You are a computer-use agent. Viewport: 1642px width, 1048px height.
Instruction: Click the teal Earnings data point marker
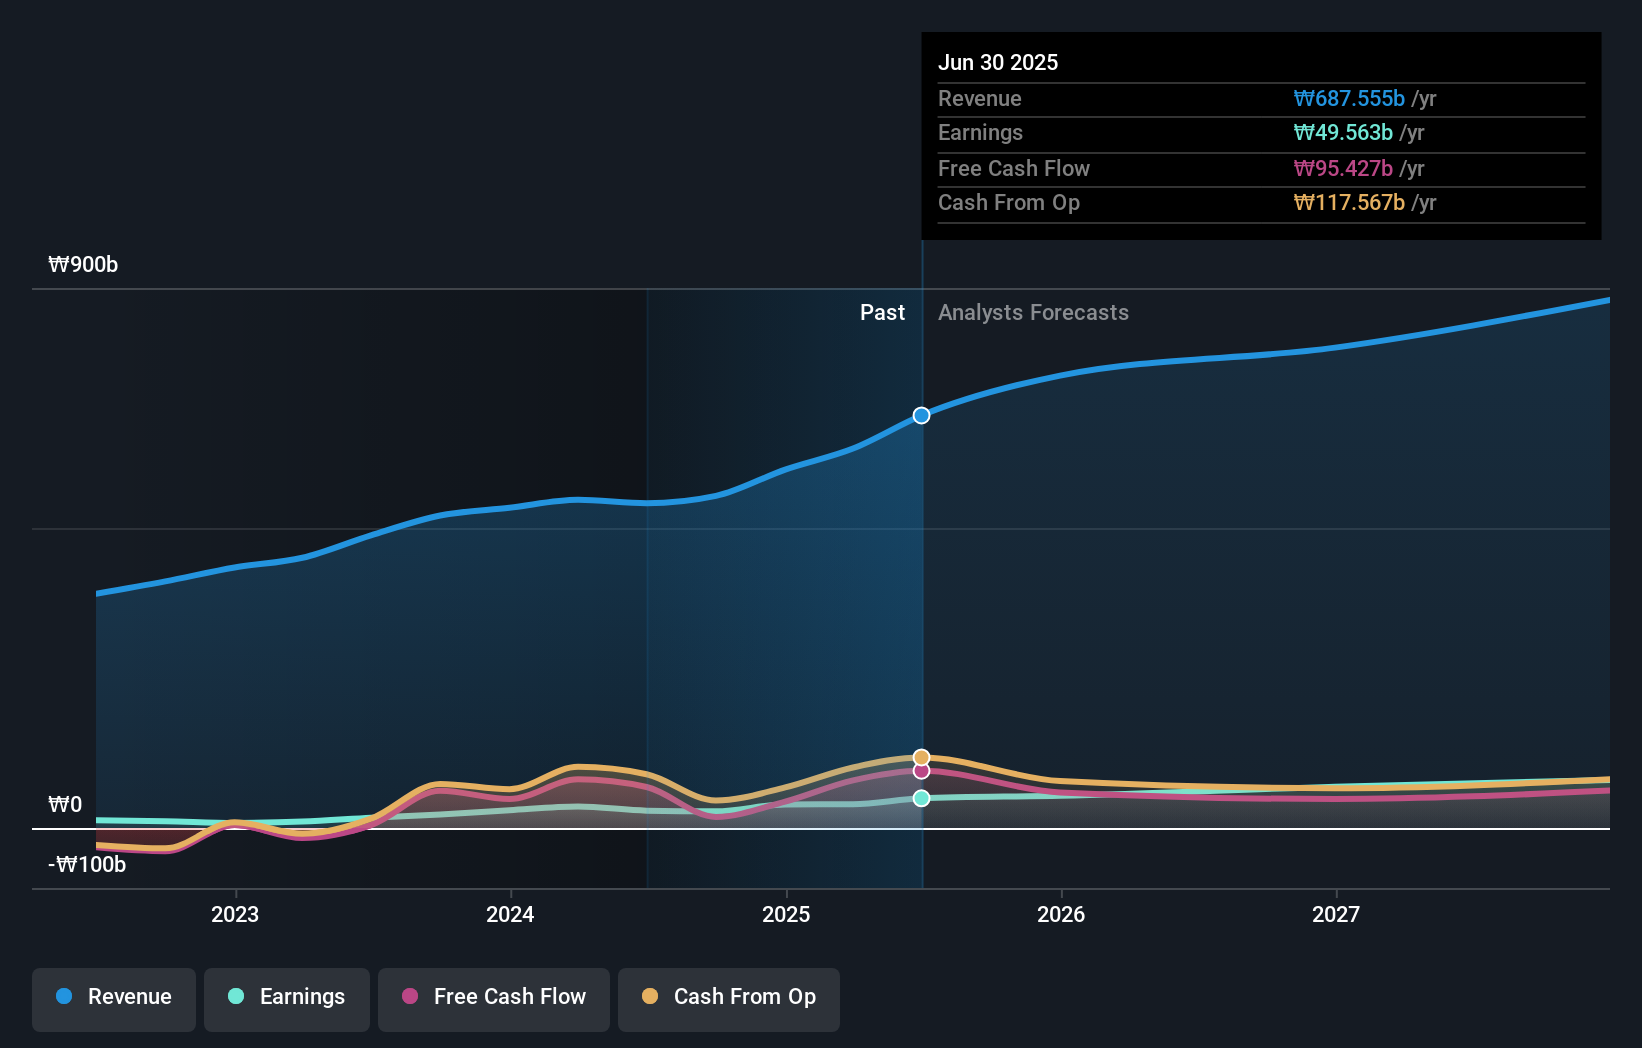coord(921,797)
